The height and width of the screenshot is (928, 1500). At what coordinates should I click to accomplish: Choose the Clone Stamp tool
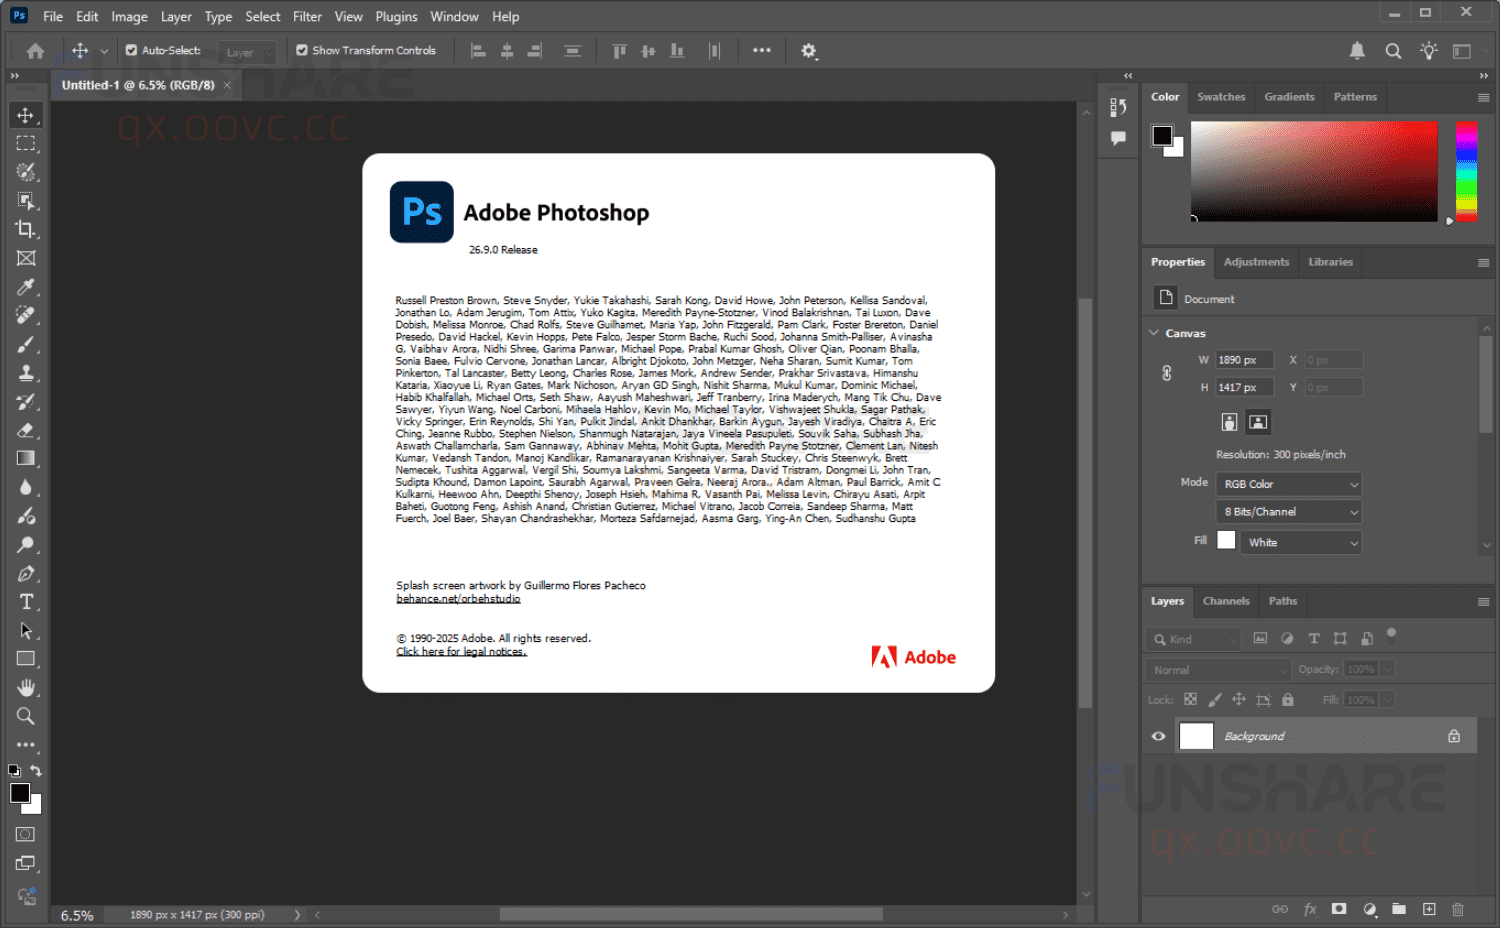(x=26, y=372)
